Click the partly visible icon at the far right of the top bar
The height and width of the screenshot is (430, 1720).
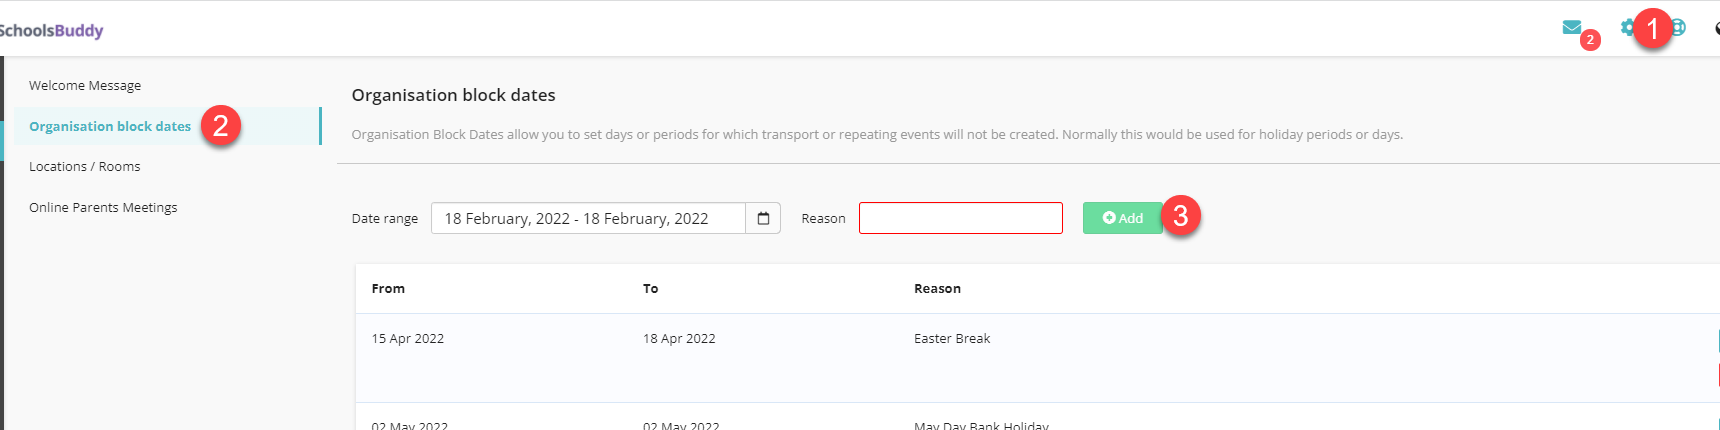[x=1716, y=28]
